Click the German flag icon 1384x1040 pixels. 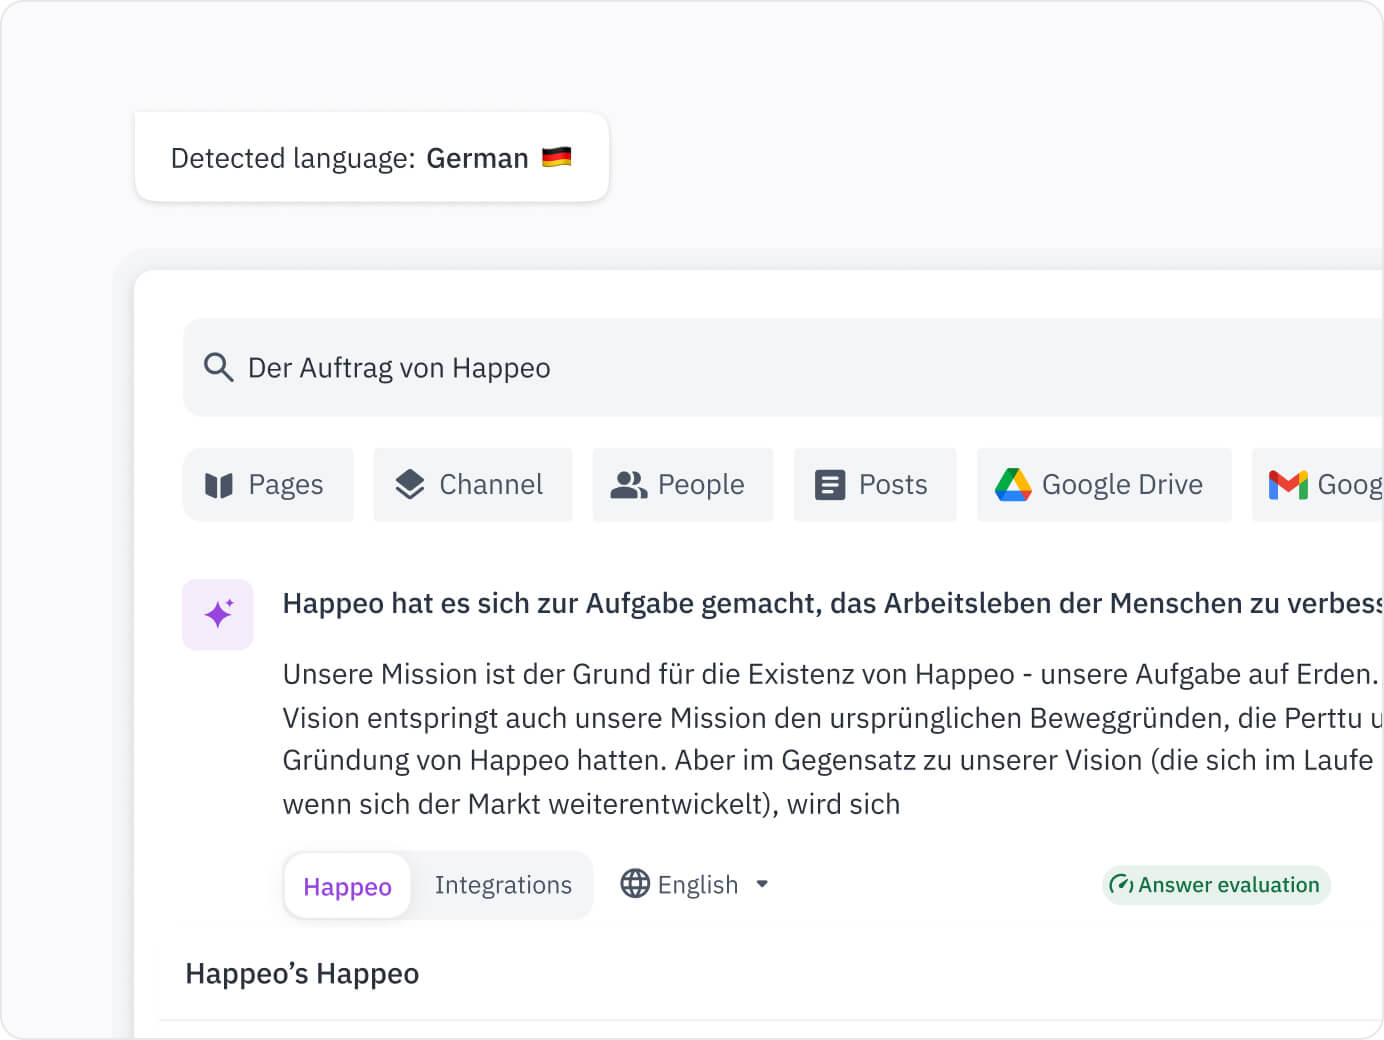point(557,157)
